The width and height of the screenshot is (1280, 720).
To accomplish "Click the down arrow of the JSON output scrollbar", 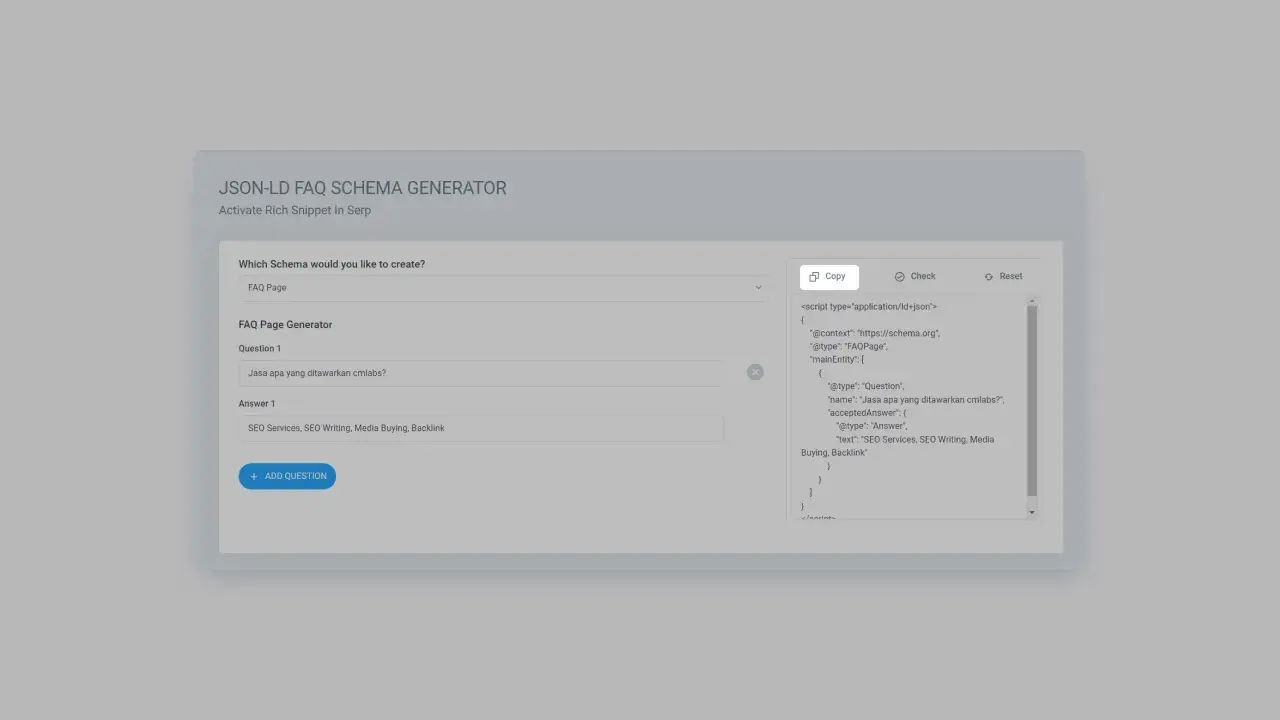I will pos(1032,512).
